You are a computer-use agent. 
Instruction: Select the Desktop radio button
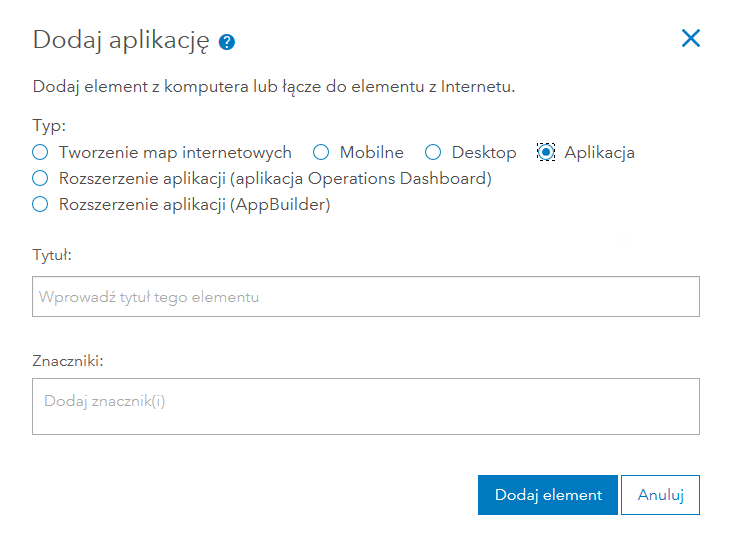(433, 153)
